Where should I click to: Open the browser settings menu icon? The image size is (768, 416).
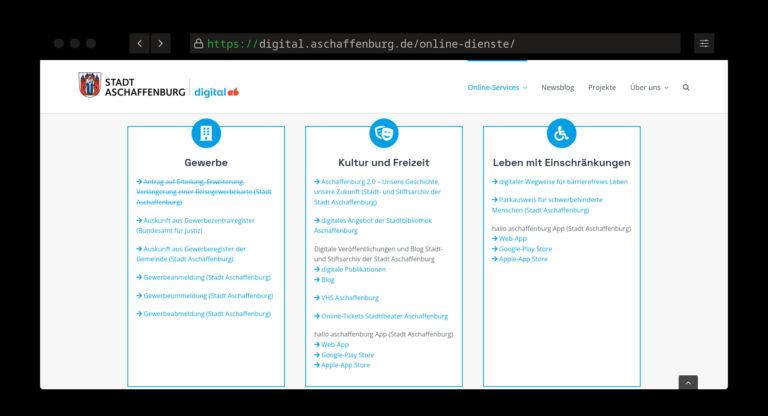704,44
